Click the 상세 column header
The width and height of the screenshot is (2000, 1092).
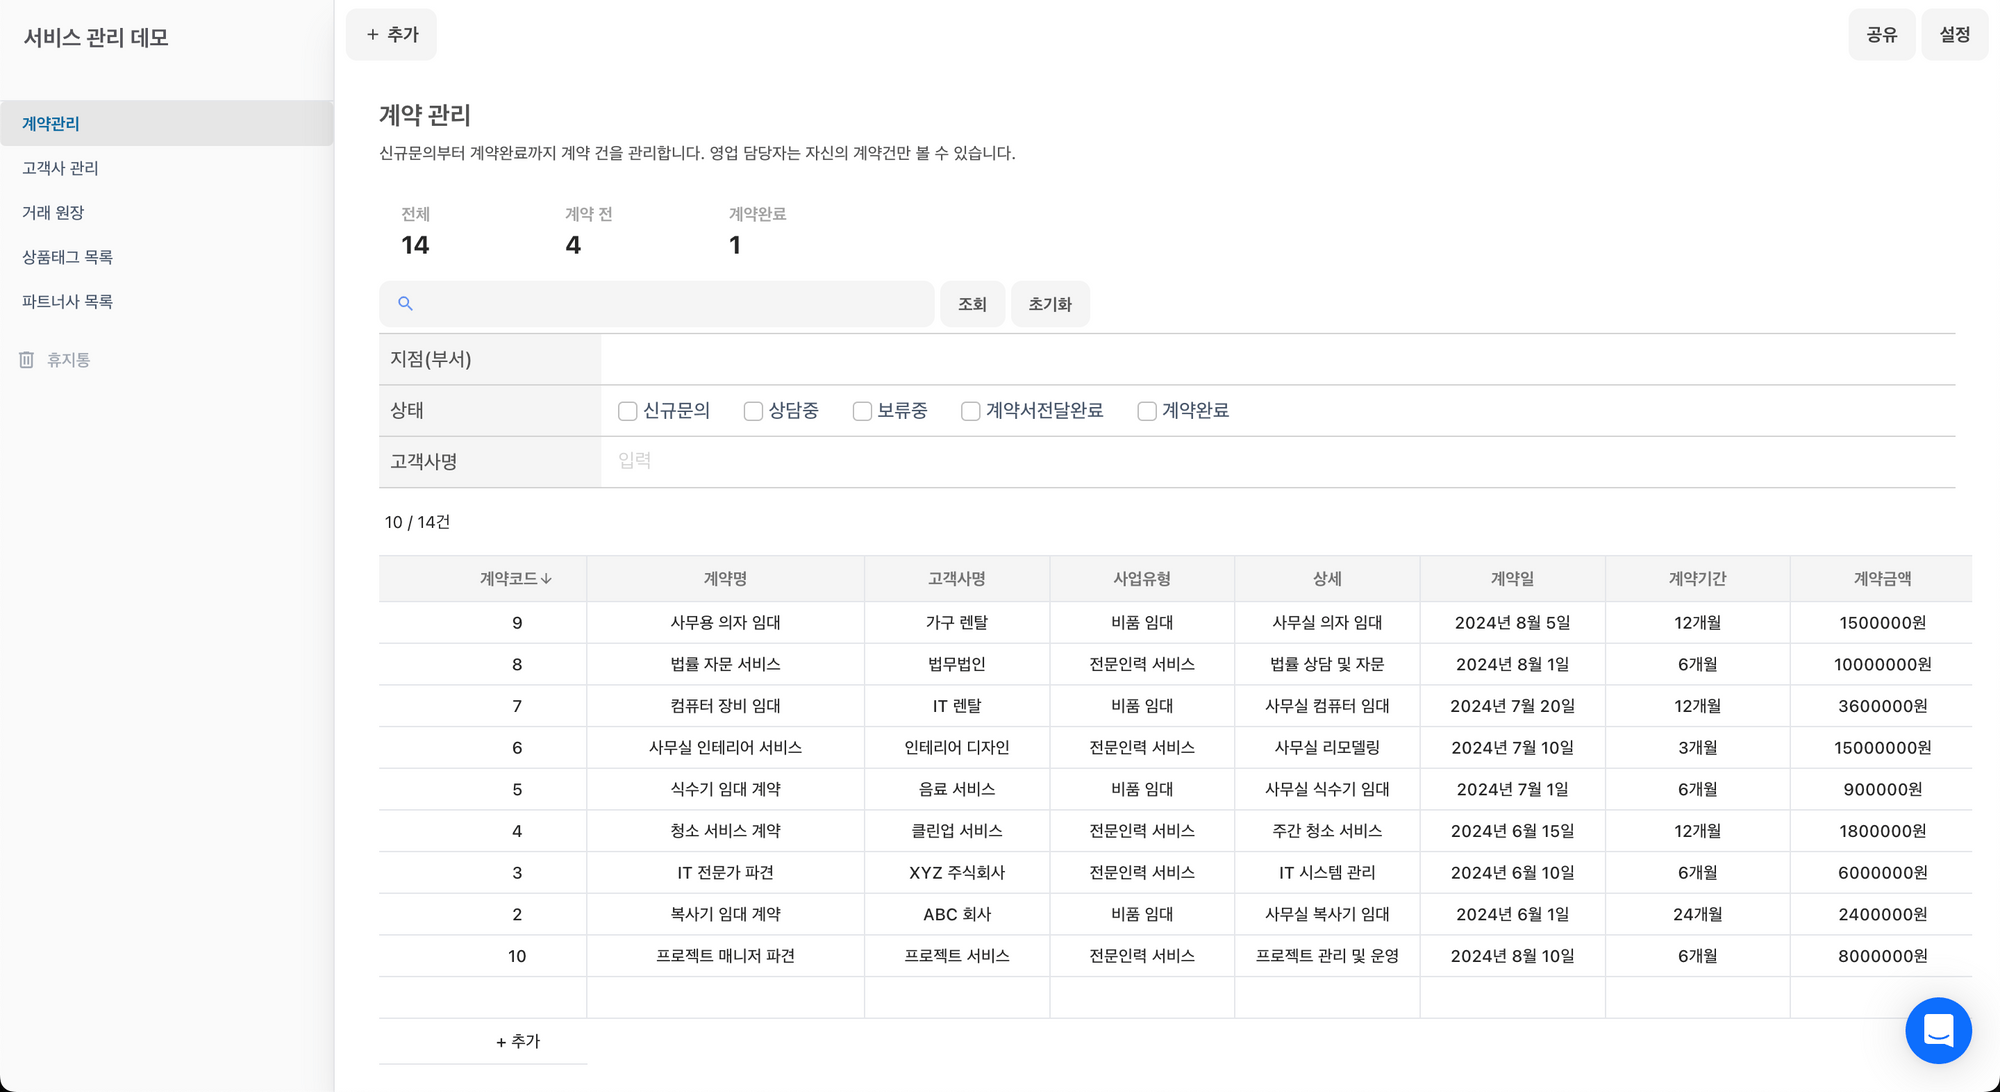click(1327, 579)
